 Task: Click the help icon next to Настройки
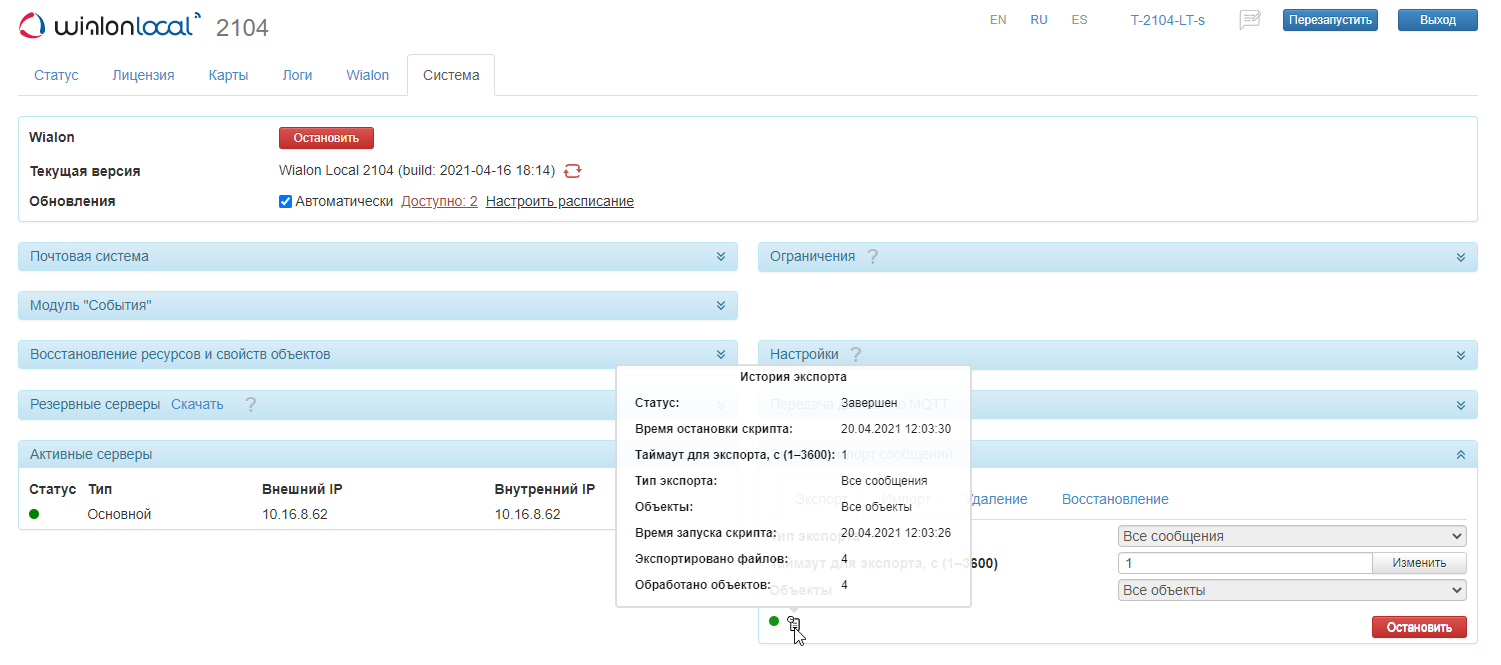click(856, 354)
